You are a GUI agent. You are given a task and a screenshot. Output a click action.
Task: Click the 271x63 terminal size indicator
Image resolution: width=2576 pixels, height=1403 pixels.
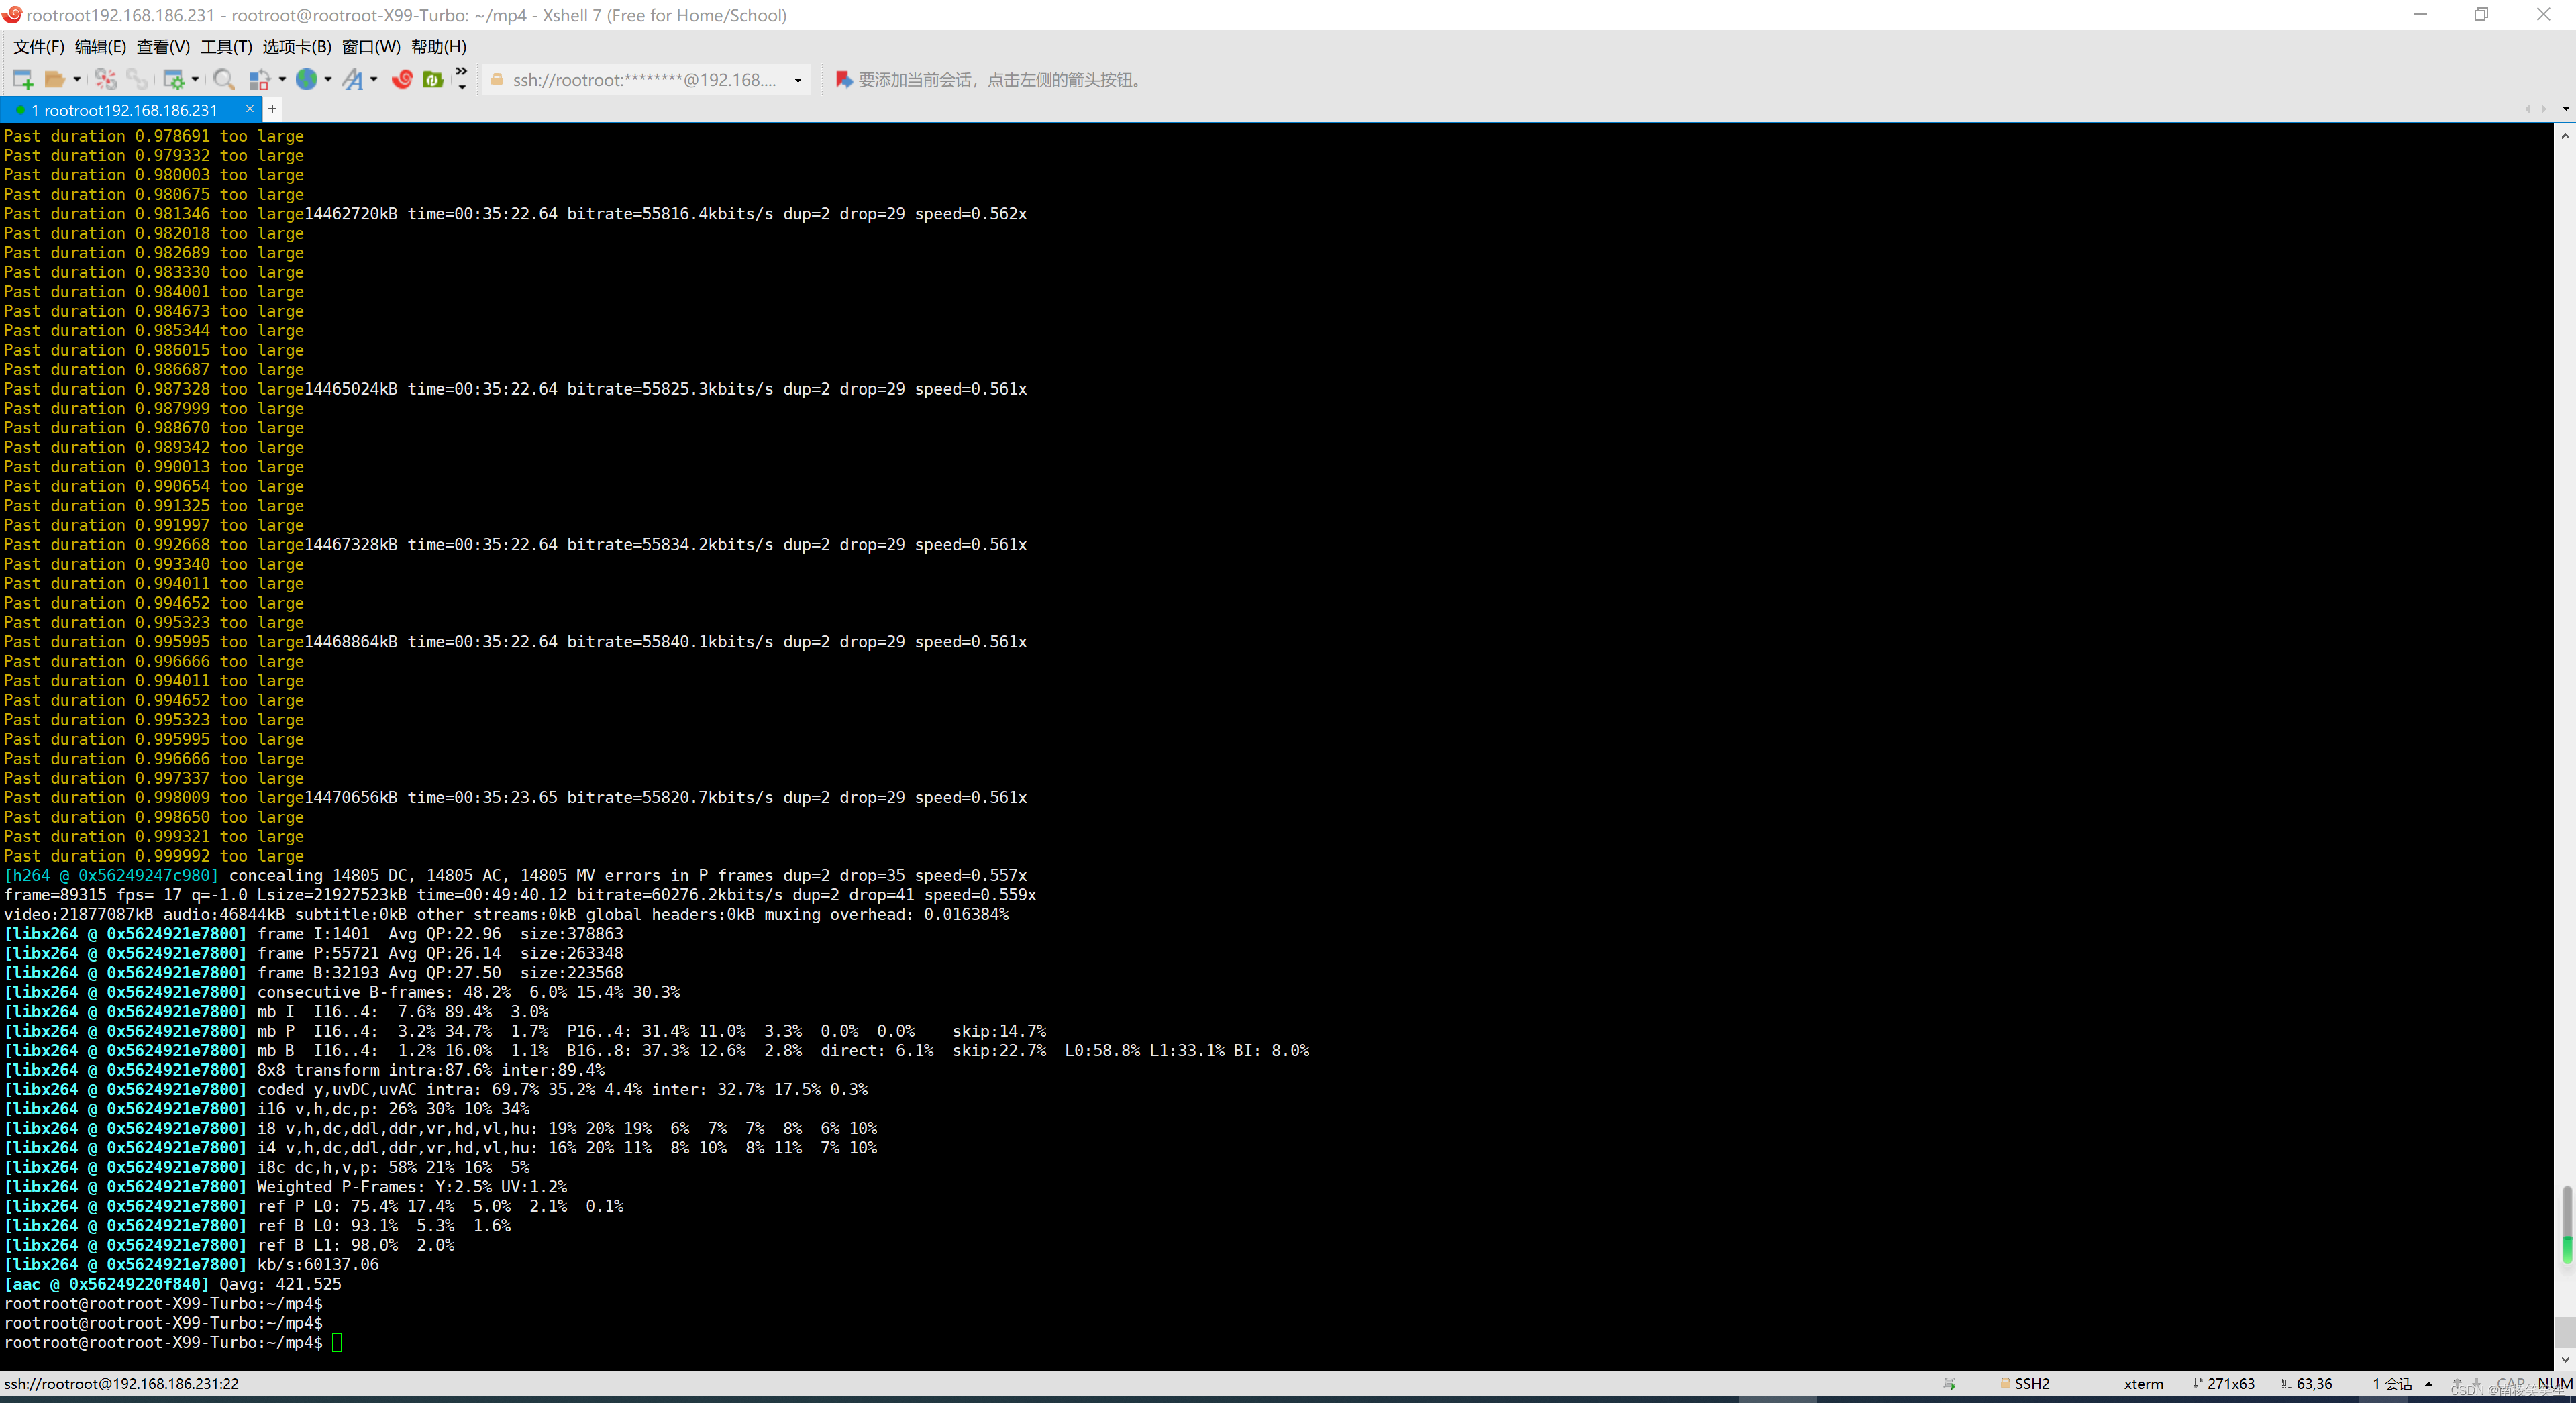2223,1383
